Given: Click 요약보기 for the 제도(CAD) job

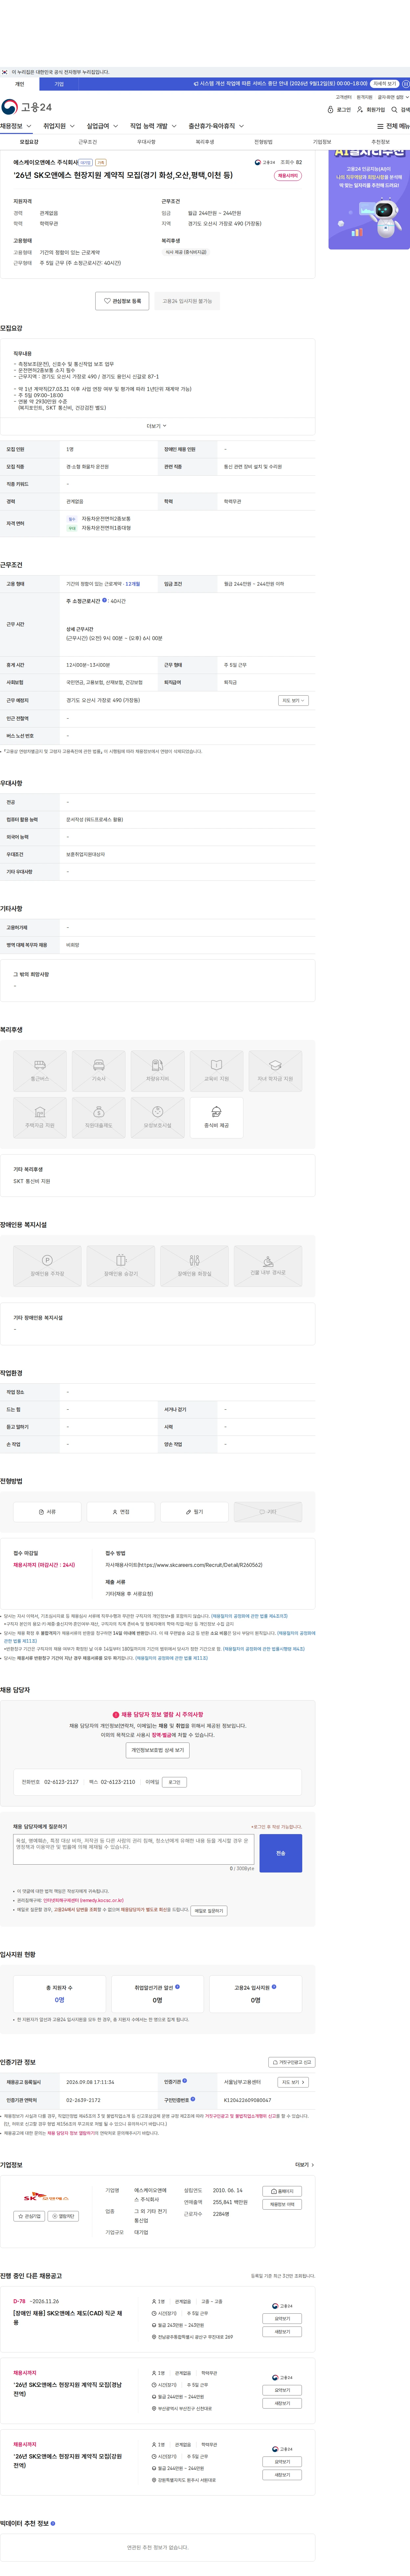Looking at the screenshot, I should (282, 2318).
